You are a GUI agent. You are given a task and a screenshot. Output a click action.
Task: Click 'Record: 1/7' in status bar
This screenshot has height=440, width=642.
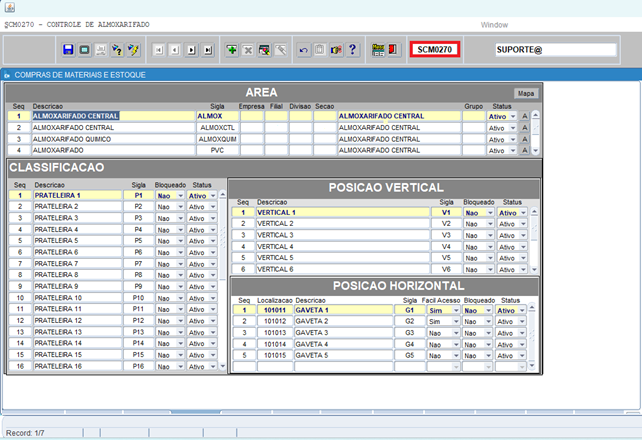click(25, 433)
